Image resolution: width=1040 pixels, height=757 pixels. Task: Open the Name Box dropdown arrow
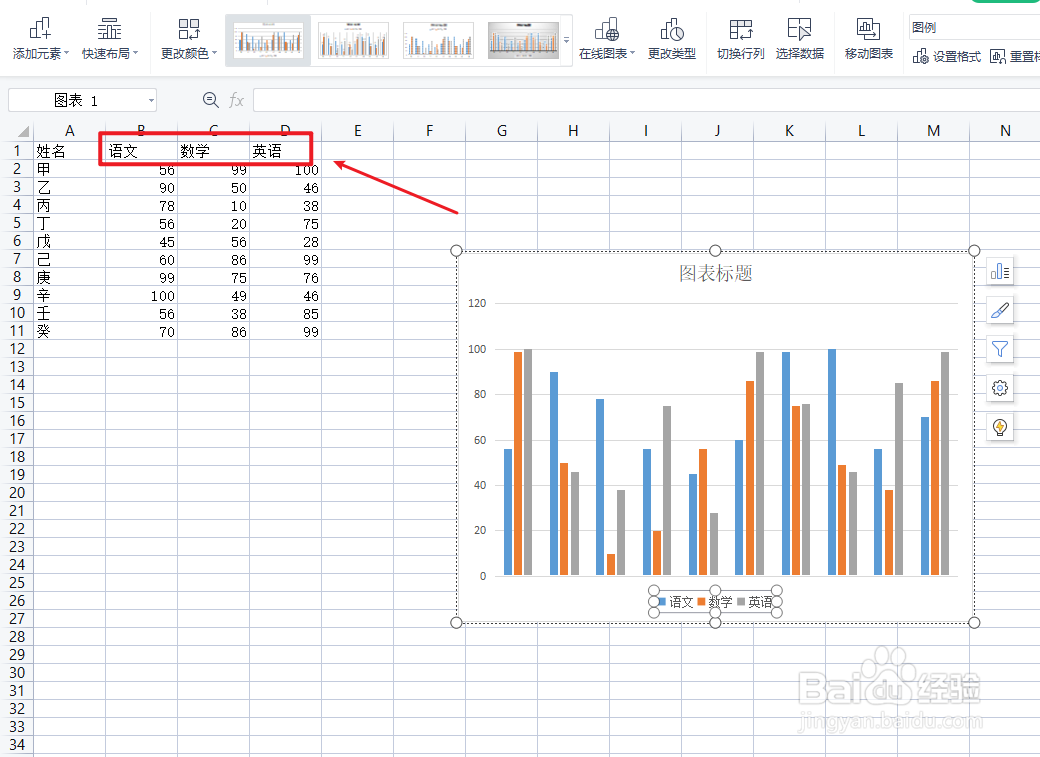151,101
